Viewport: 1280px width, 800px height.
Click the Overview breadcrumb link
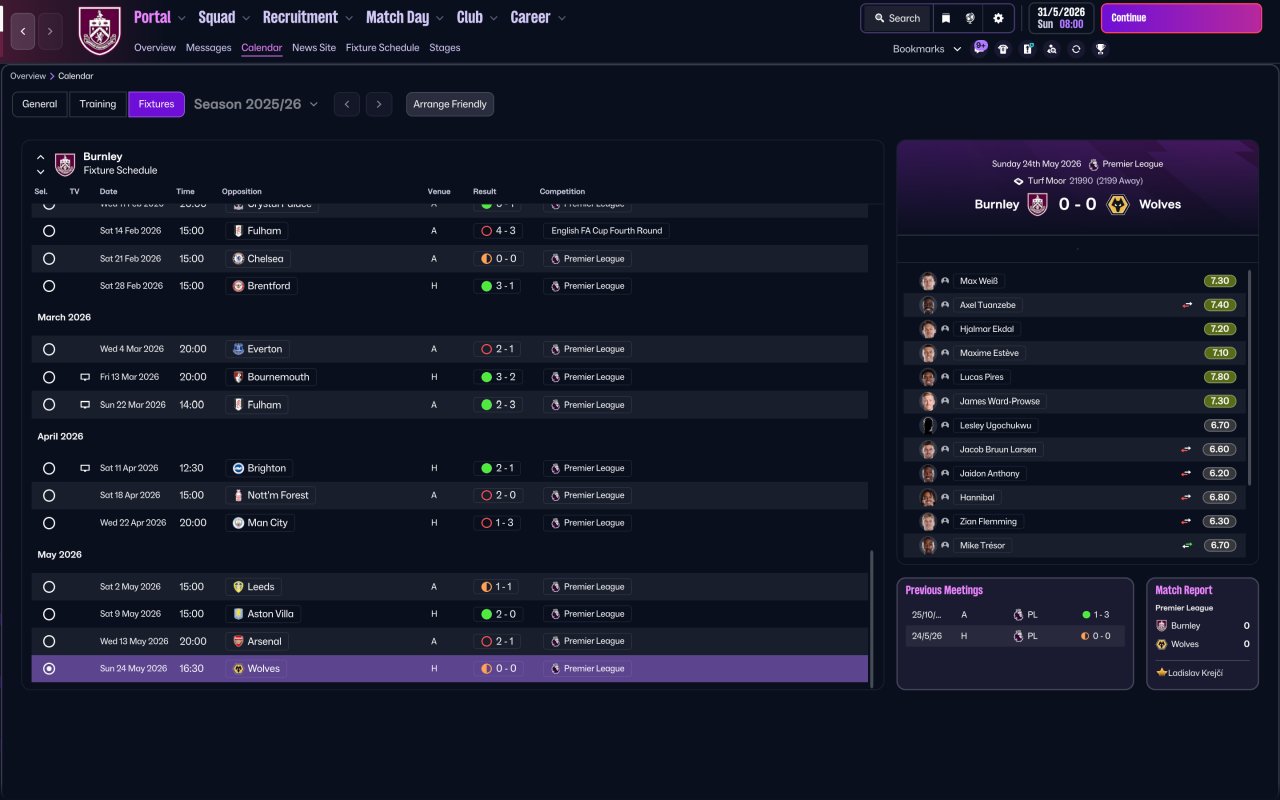pos(28,76)
